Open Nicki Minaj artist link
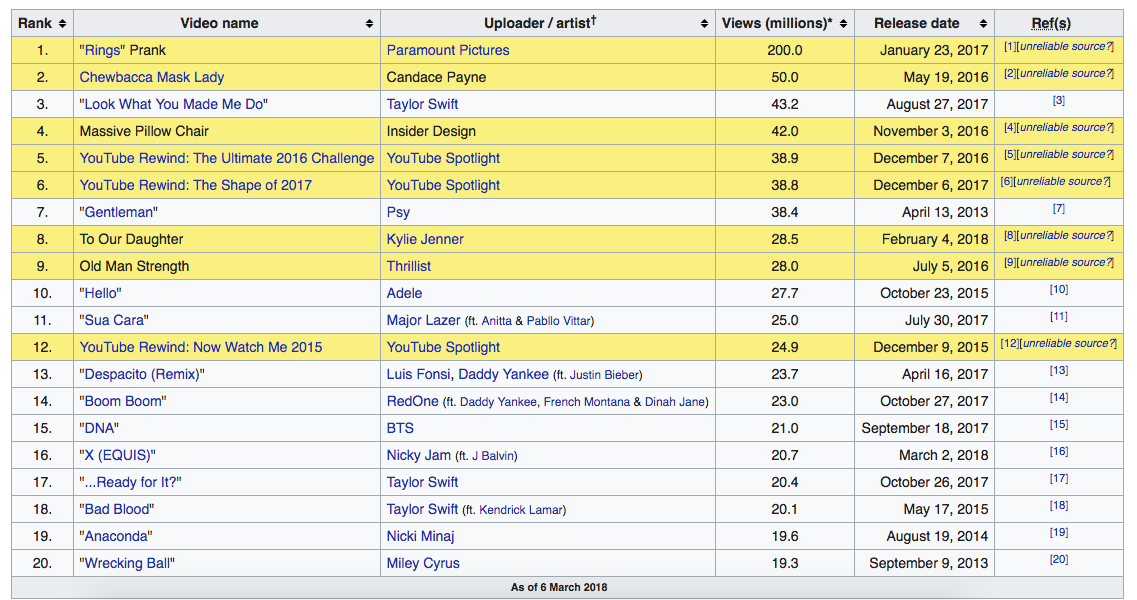Viewport: 1137px width, 600px height. 421,537
